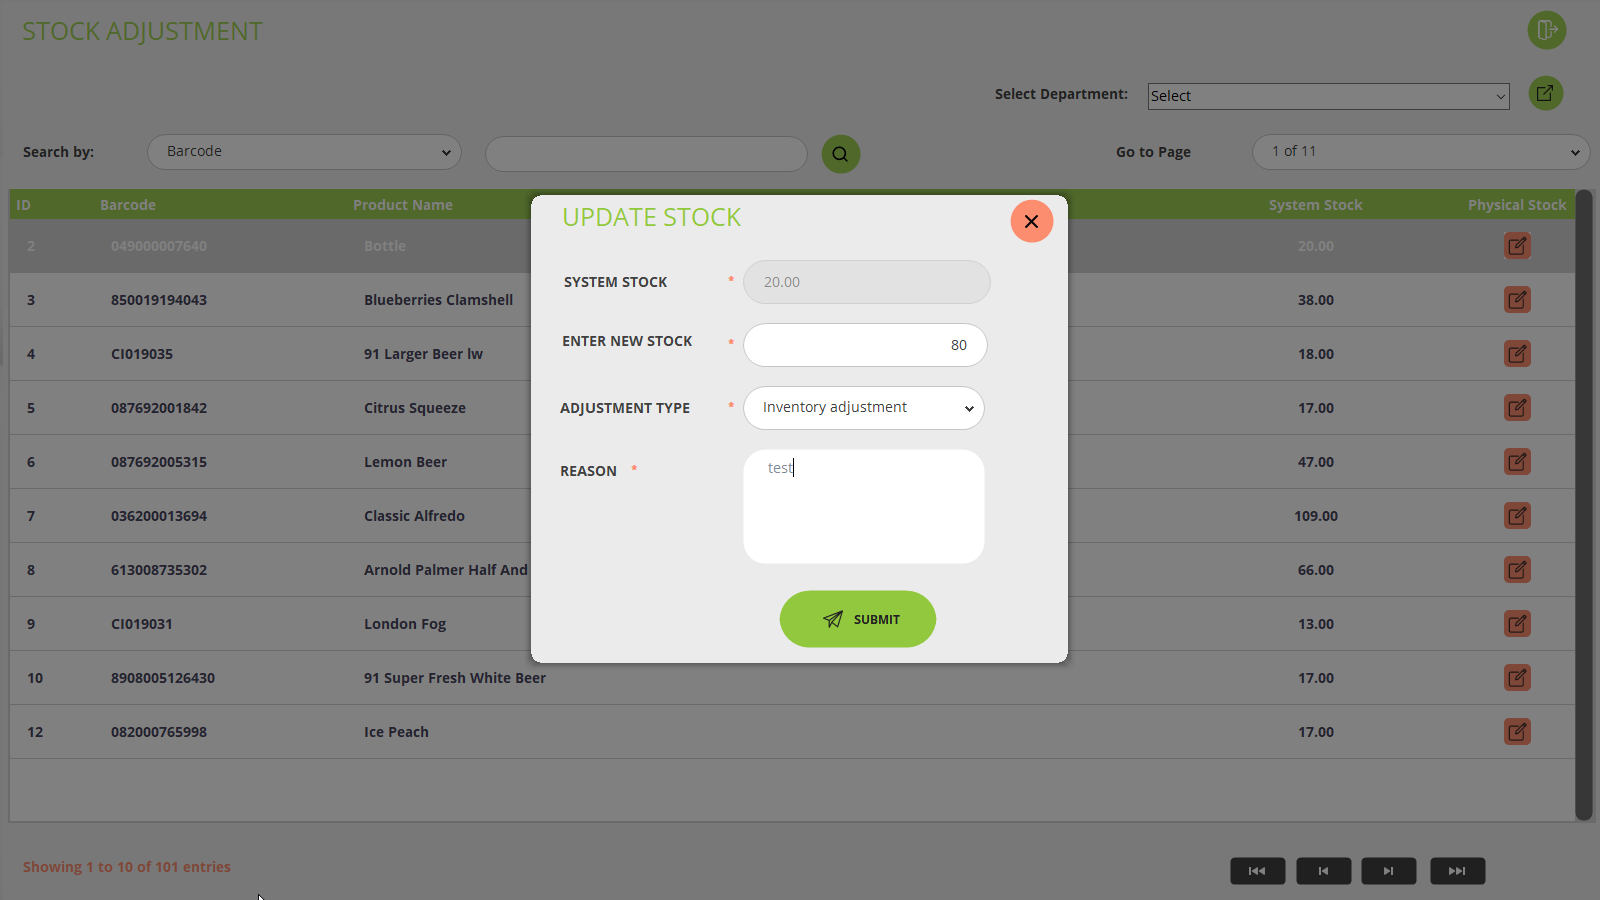1600x900 pixels.
Task: Click the logout icon at top right
Action: coord(1546,30)
